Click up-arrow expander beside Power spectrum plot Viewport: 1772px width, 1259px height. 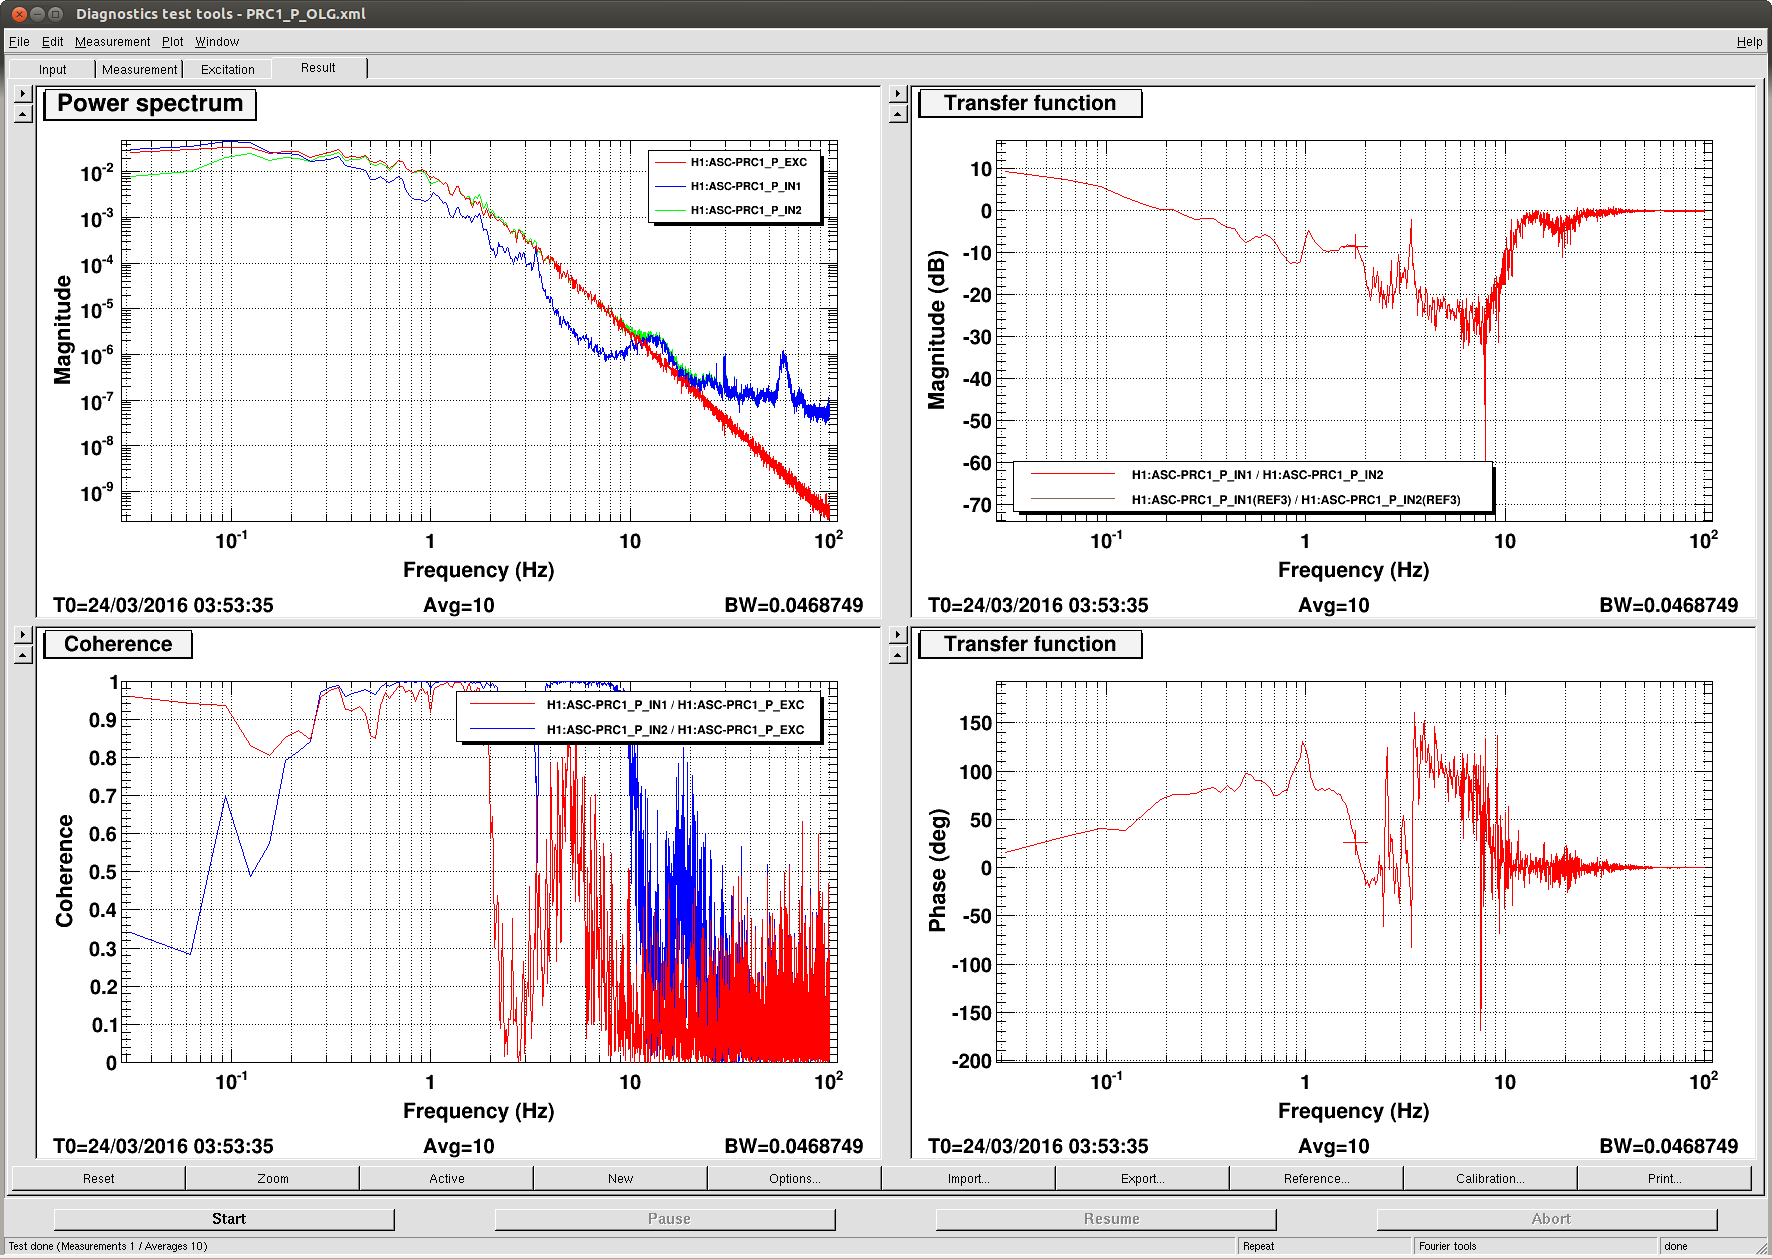[x=23, y=114]
